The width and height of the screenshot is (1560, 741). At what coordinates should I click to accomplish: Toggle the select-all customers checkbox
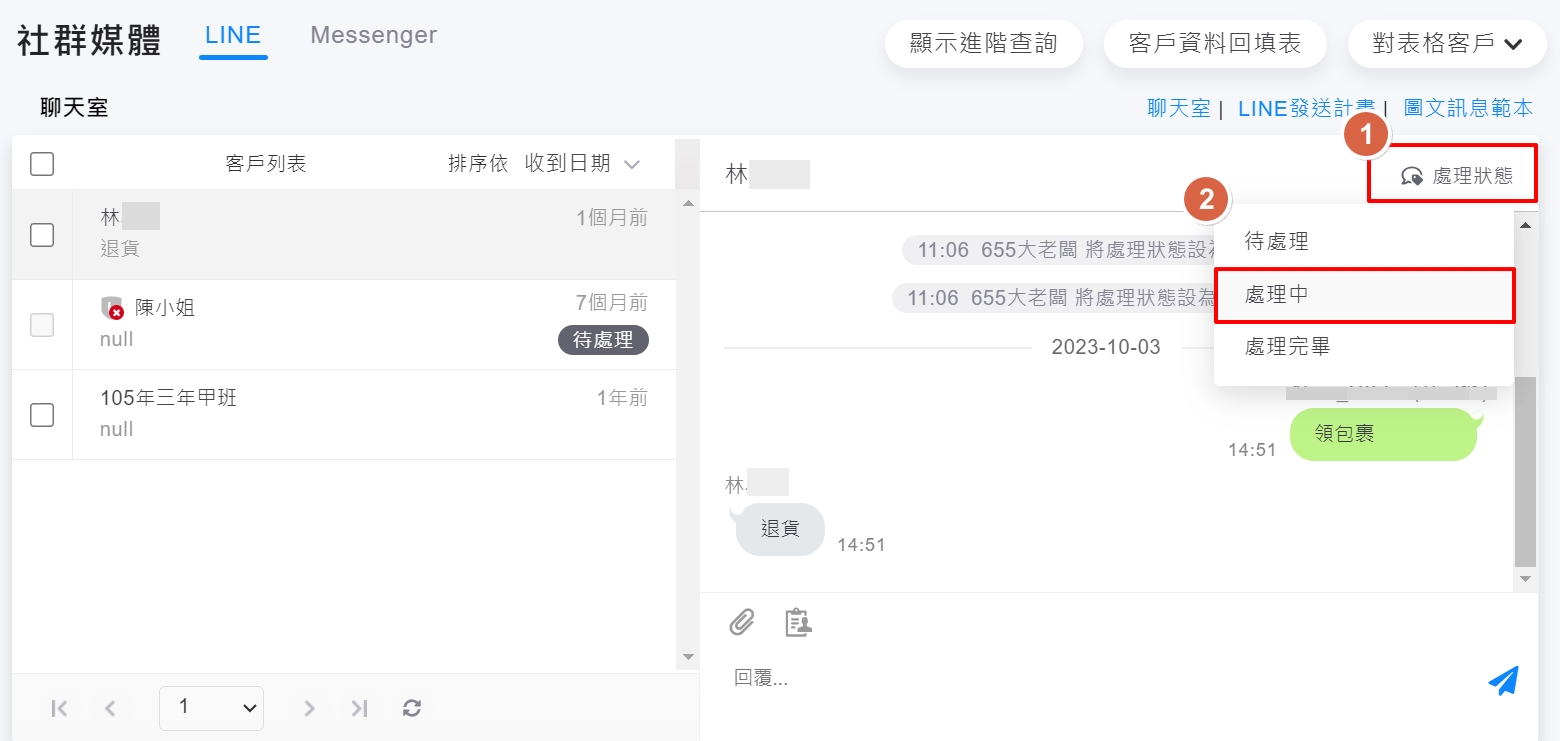(42, 164)
